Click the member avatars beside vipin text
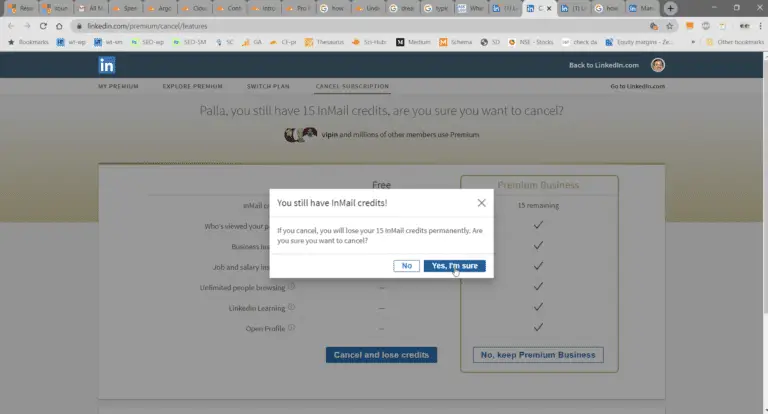This screenshot has width=768, height=414. coord(301,134)
